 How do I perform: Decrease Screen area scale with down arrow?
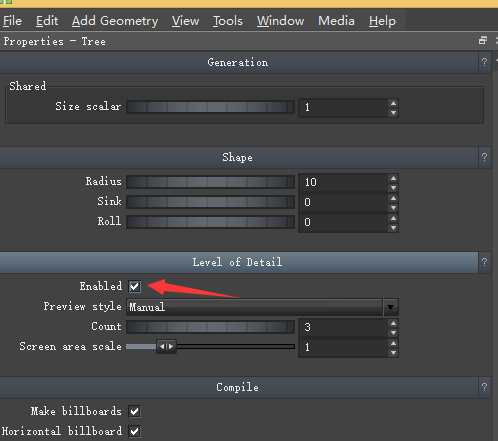coord(393,353)
